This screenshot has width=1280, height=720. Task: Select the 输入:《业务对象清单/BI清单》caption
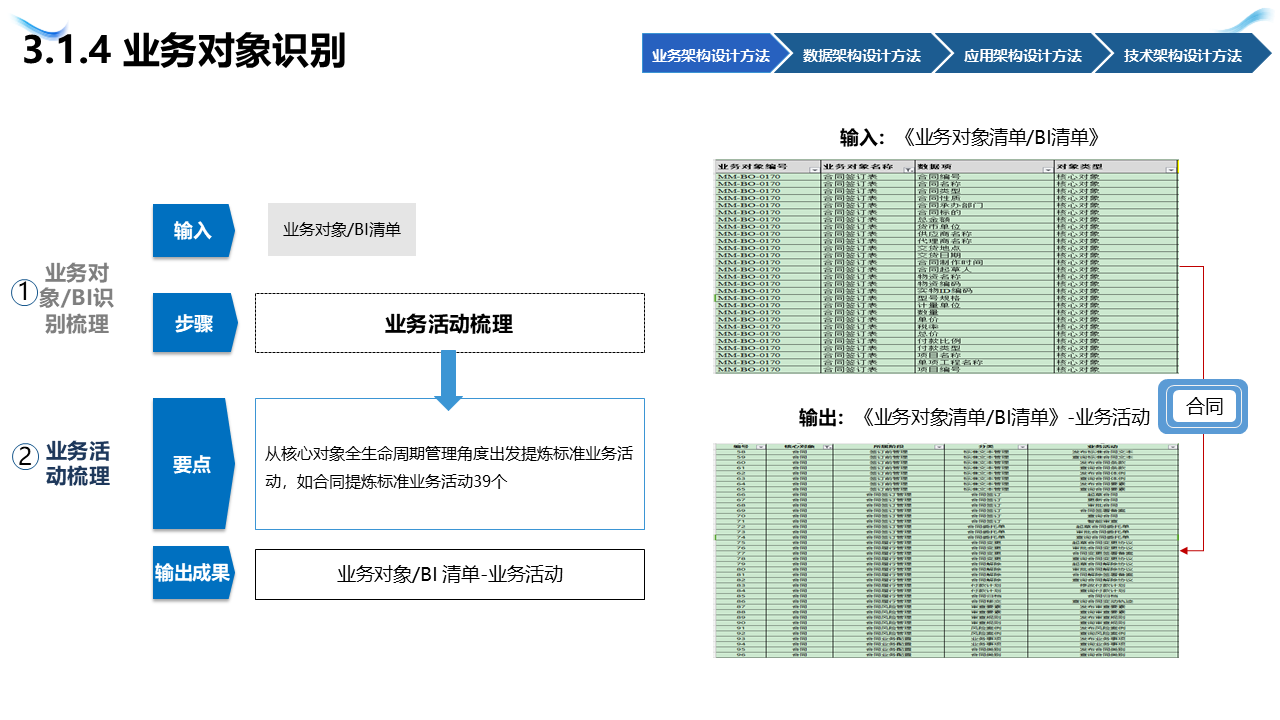(969, 137)
